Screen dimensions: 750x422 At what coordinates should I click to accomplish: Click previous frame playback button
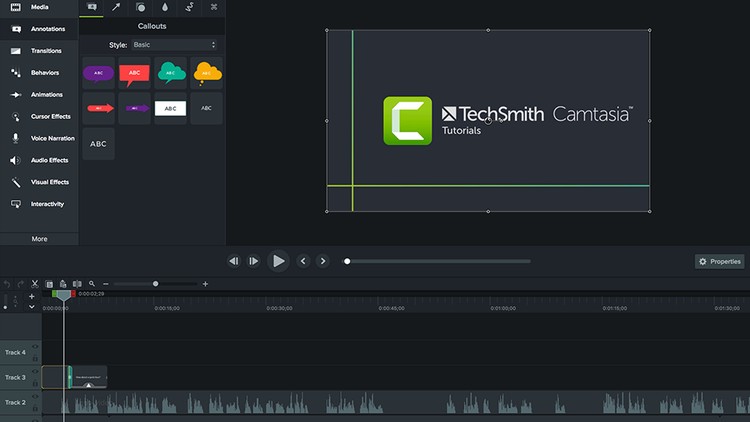[x=233, y=261]
